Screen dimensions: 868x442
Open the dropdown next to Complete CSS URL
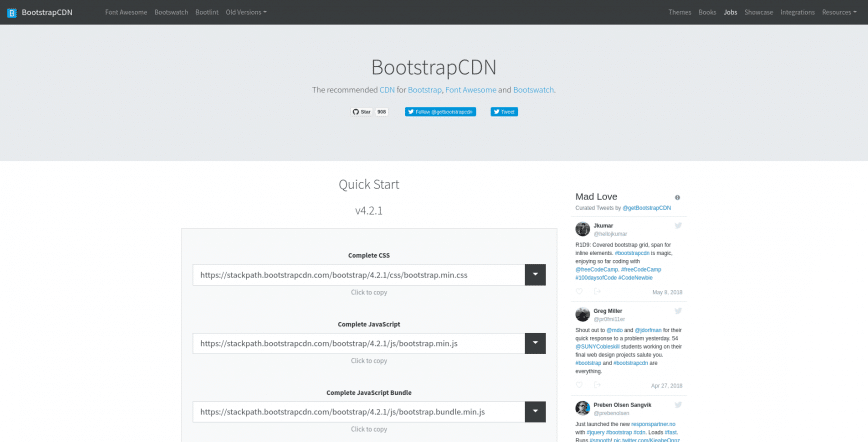(x=535, y=275)
